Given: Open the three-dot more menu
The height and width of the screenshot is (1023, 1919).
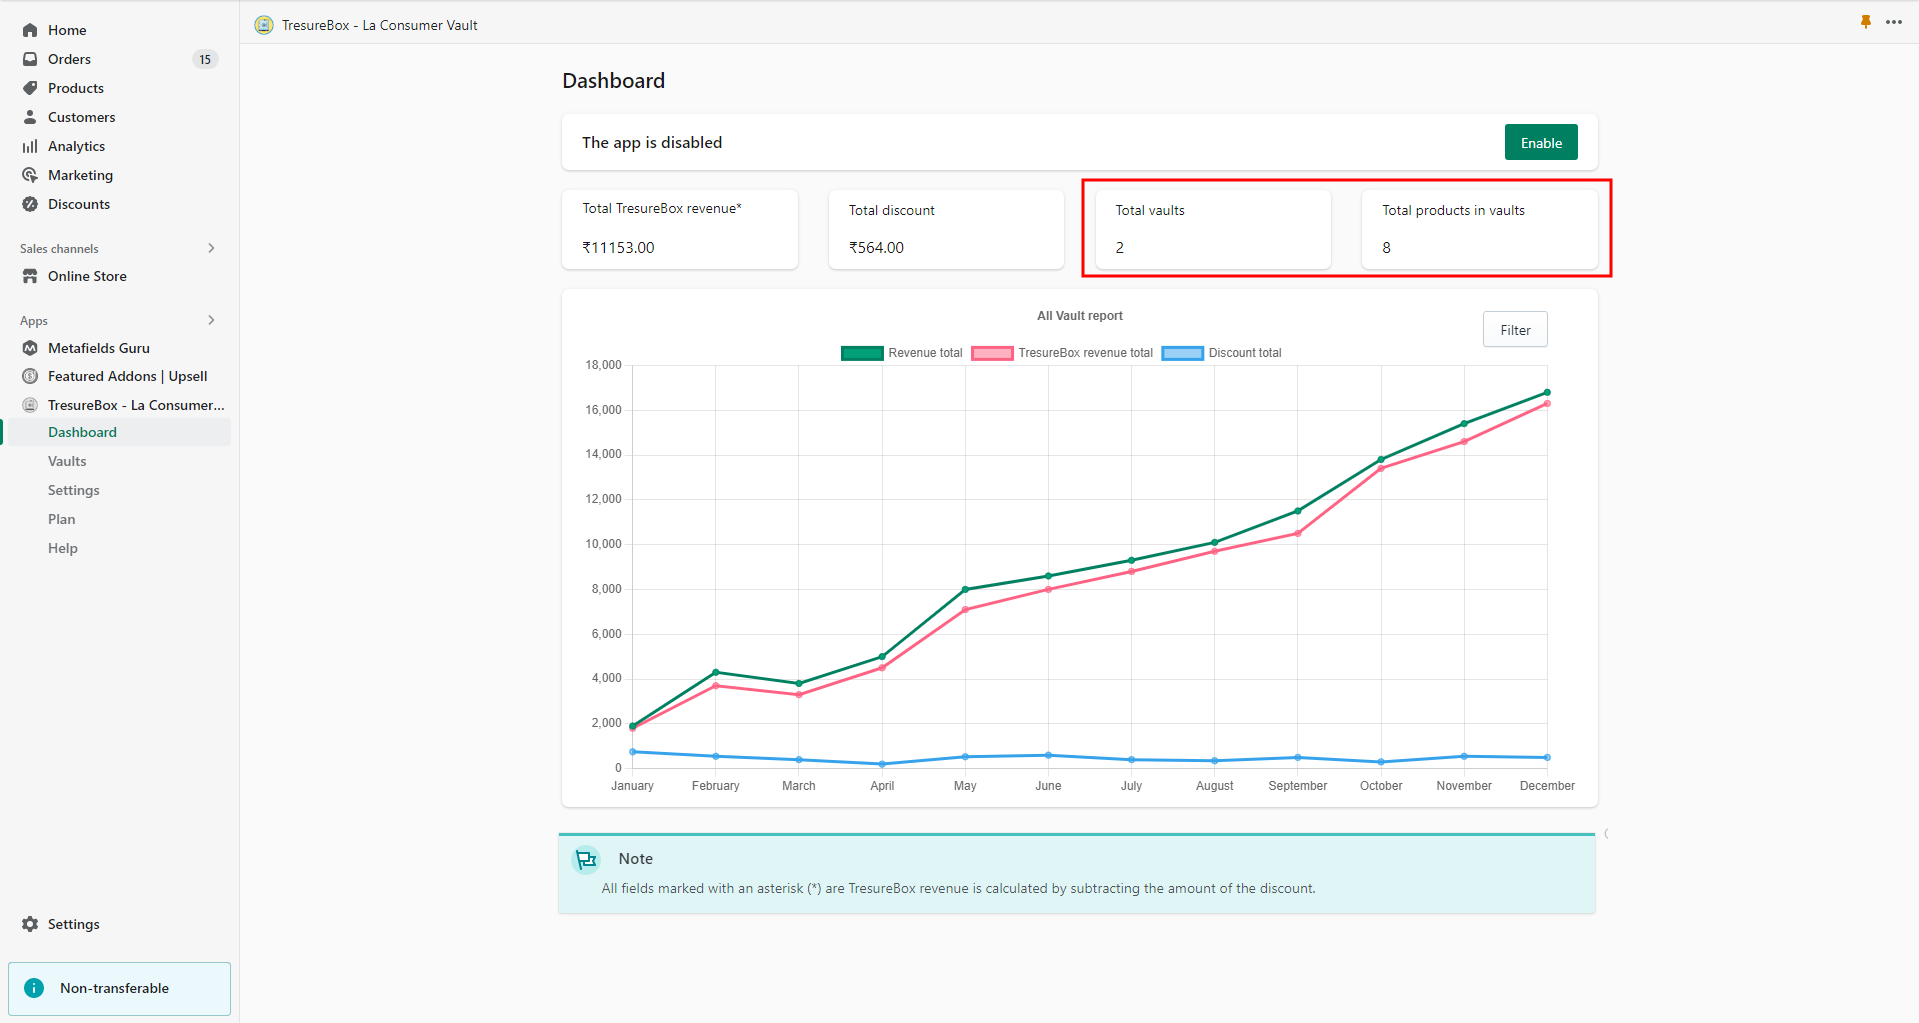Looking at the screenshot, I should [x=1894, y=22].
